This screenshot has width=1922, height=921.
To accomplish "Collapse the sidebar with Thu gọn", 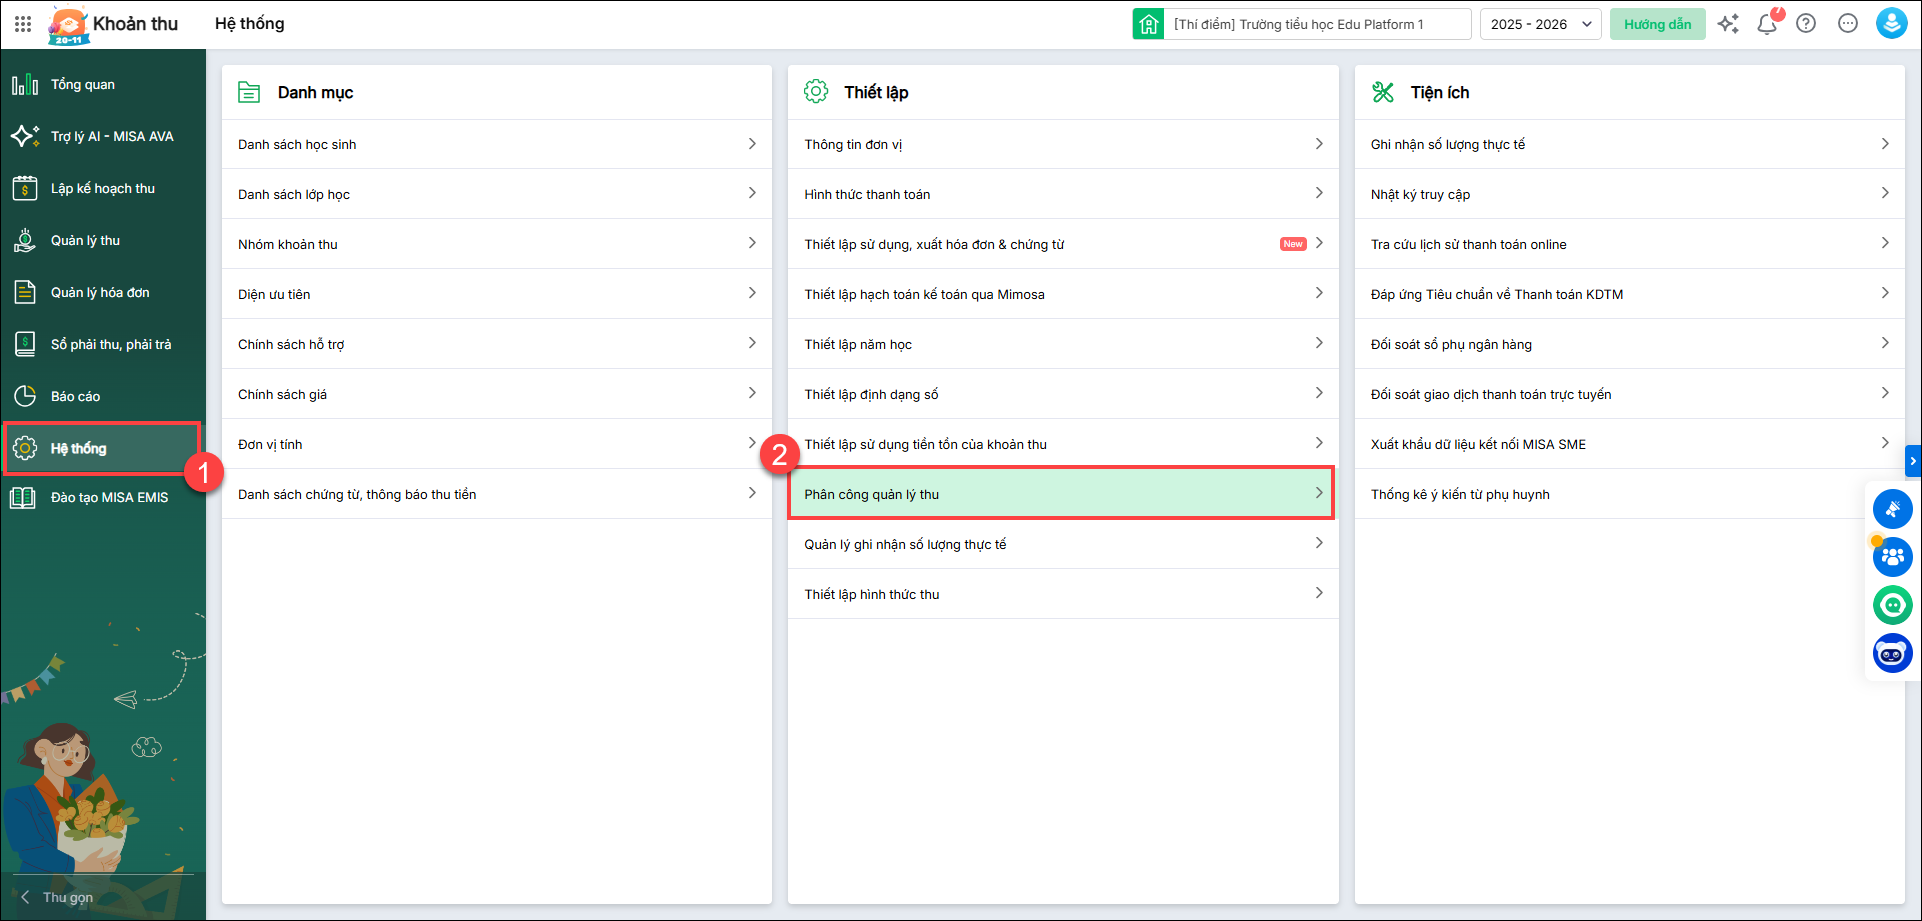I will [58, 897].
